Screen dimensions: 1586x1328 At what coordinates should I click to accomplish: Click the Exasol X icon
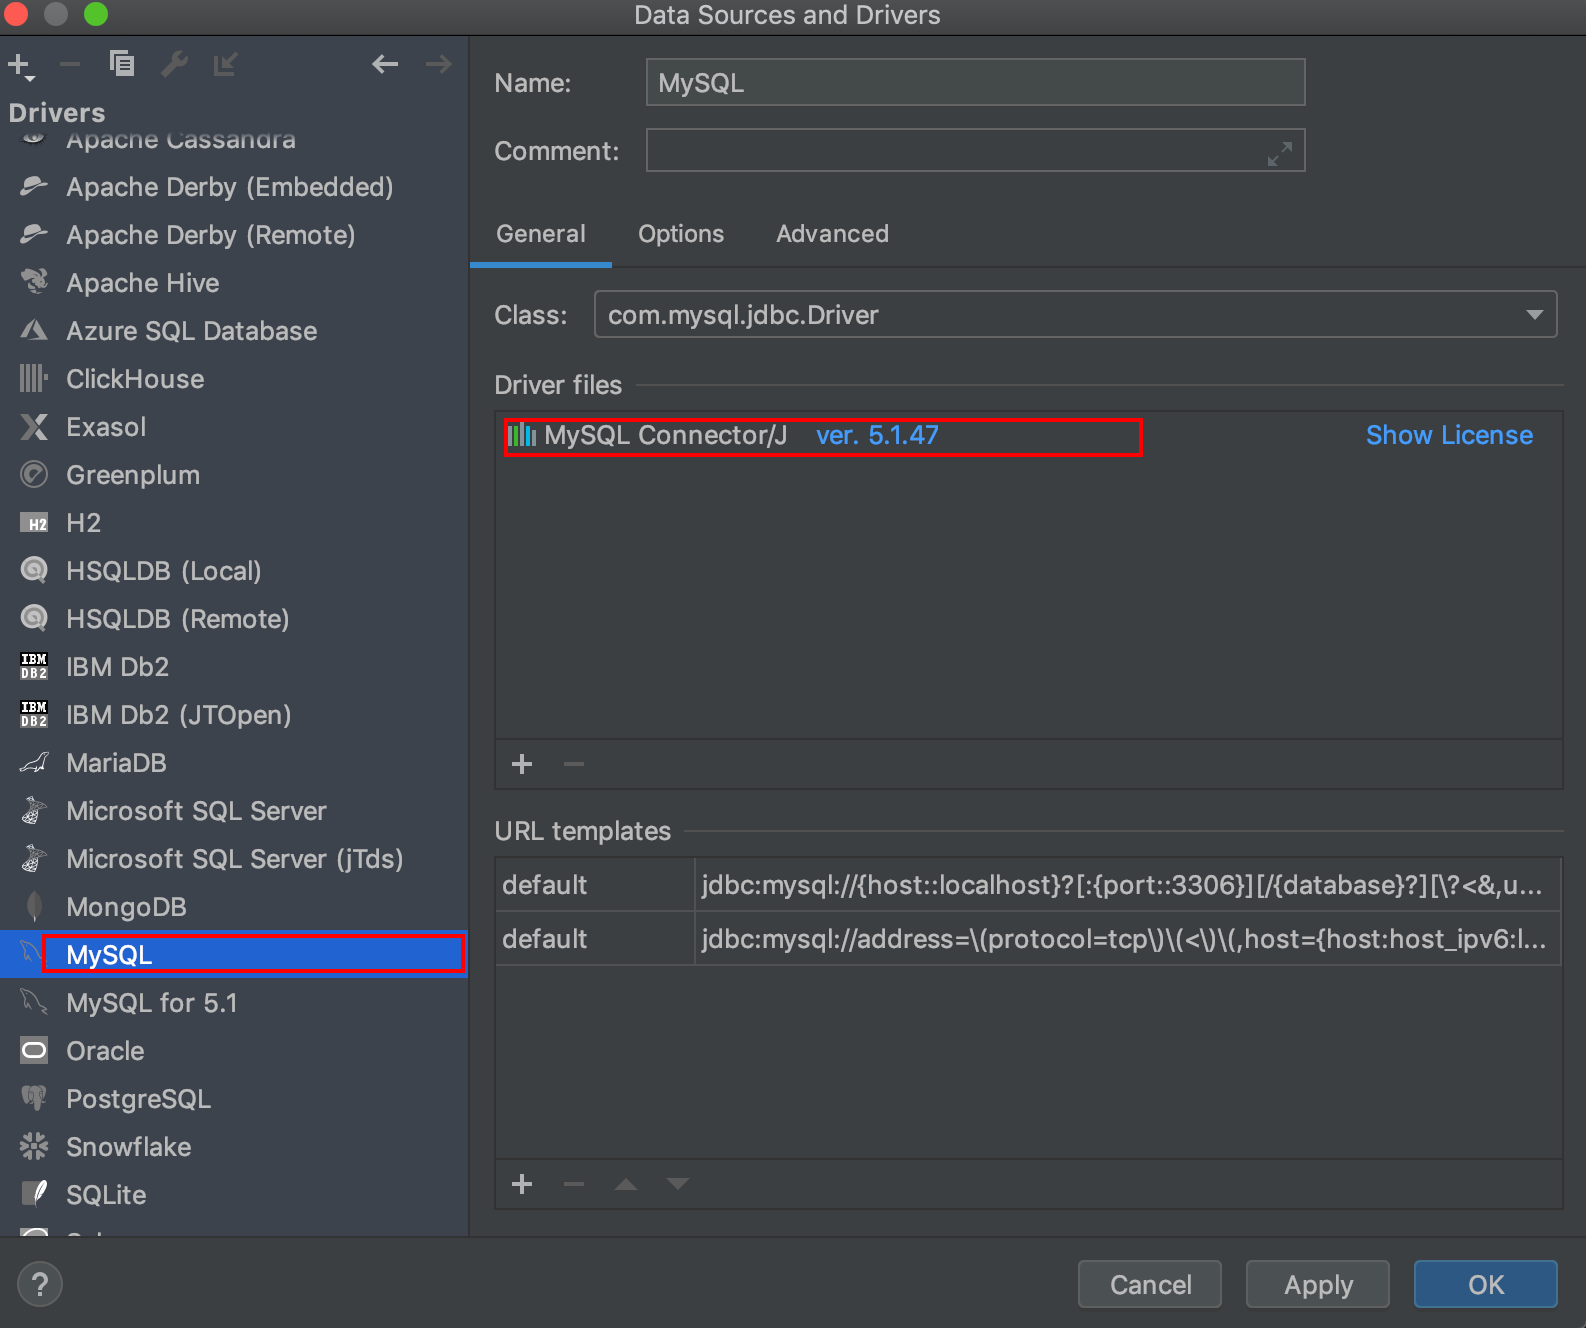(34, 427)
